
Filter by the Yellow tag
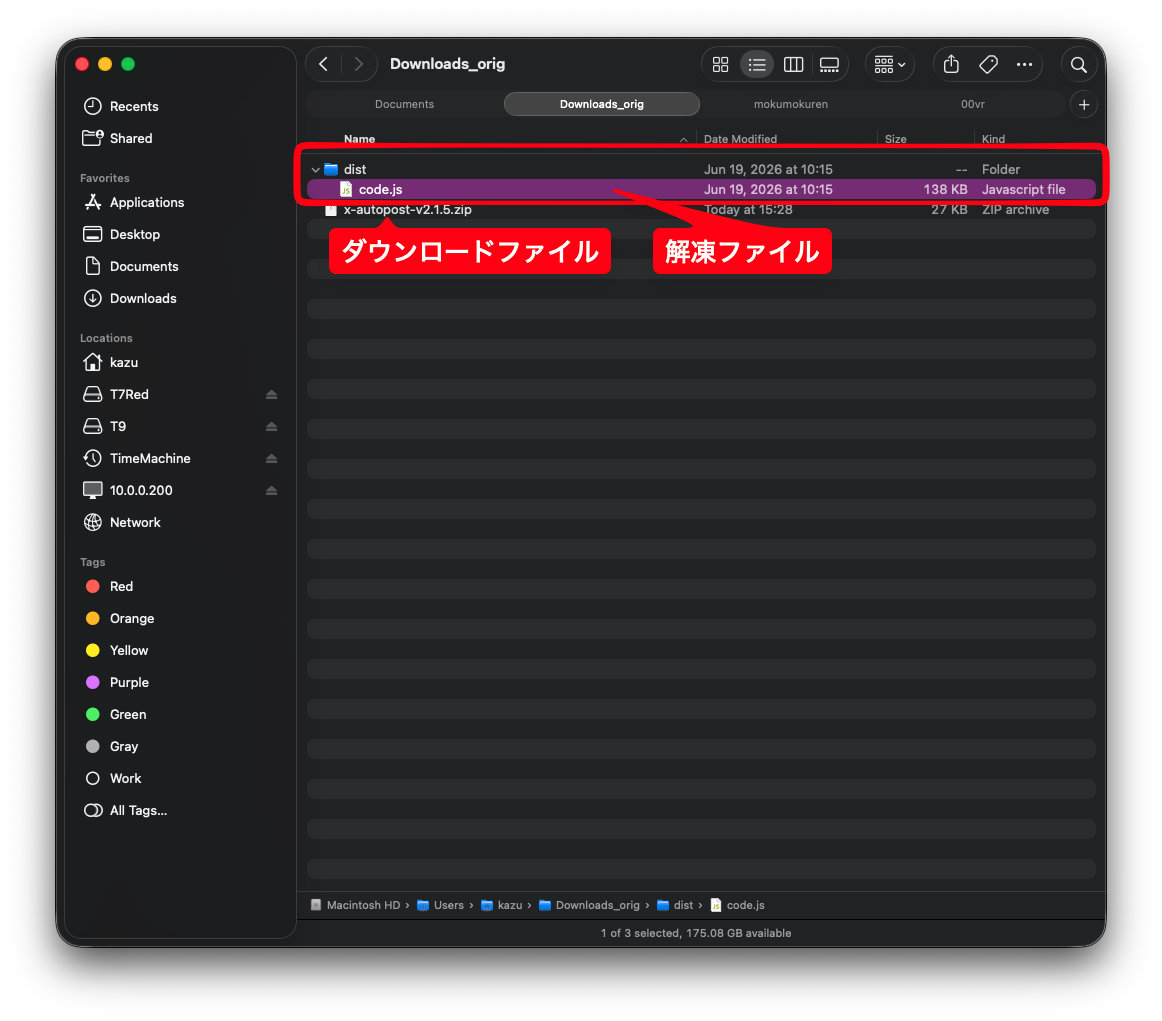click(129, 651)
